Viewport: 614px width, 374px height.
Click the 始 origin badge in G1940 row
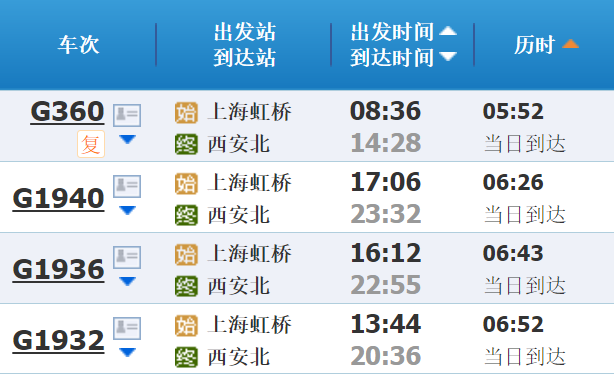(186, 184)
